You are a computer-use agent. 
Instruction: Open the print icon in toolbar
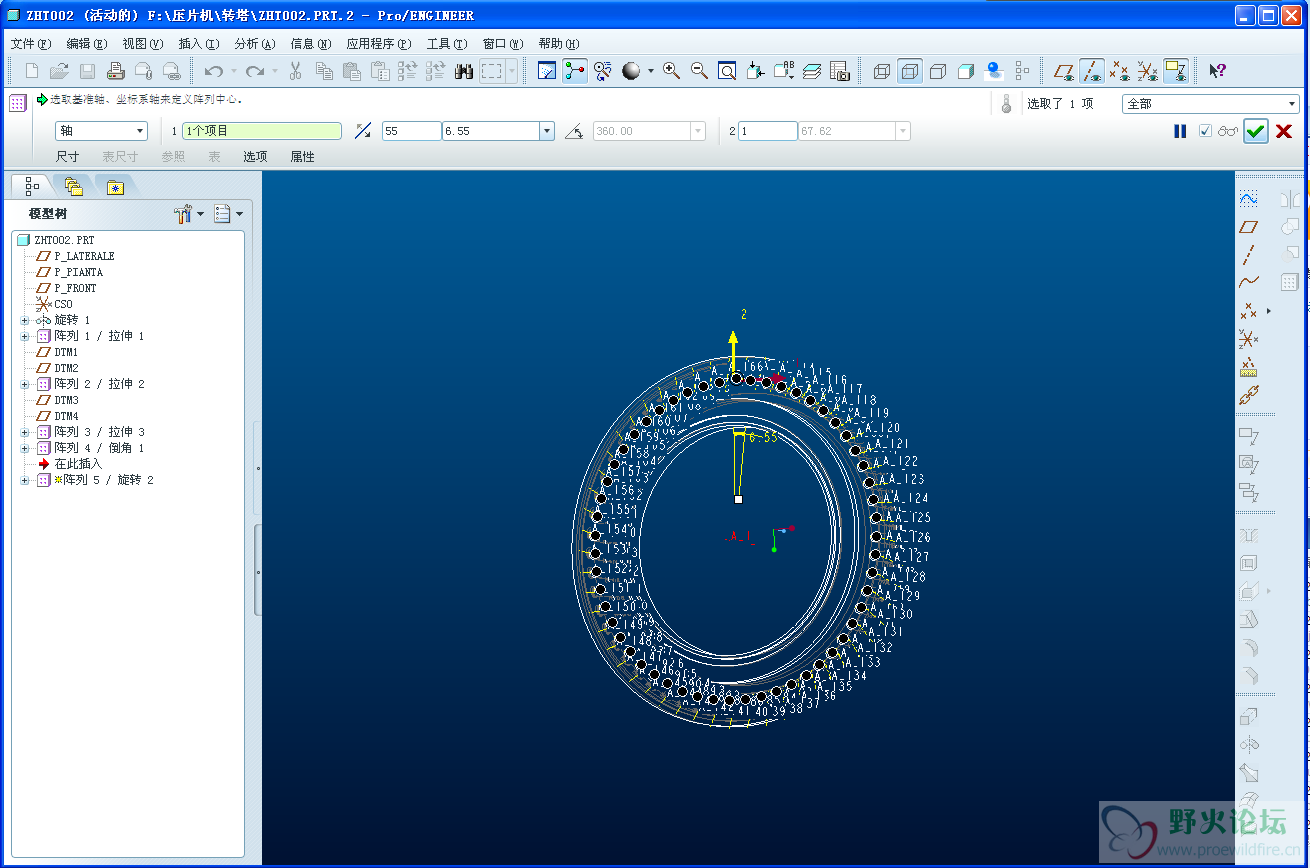tap(115, 71)
